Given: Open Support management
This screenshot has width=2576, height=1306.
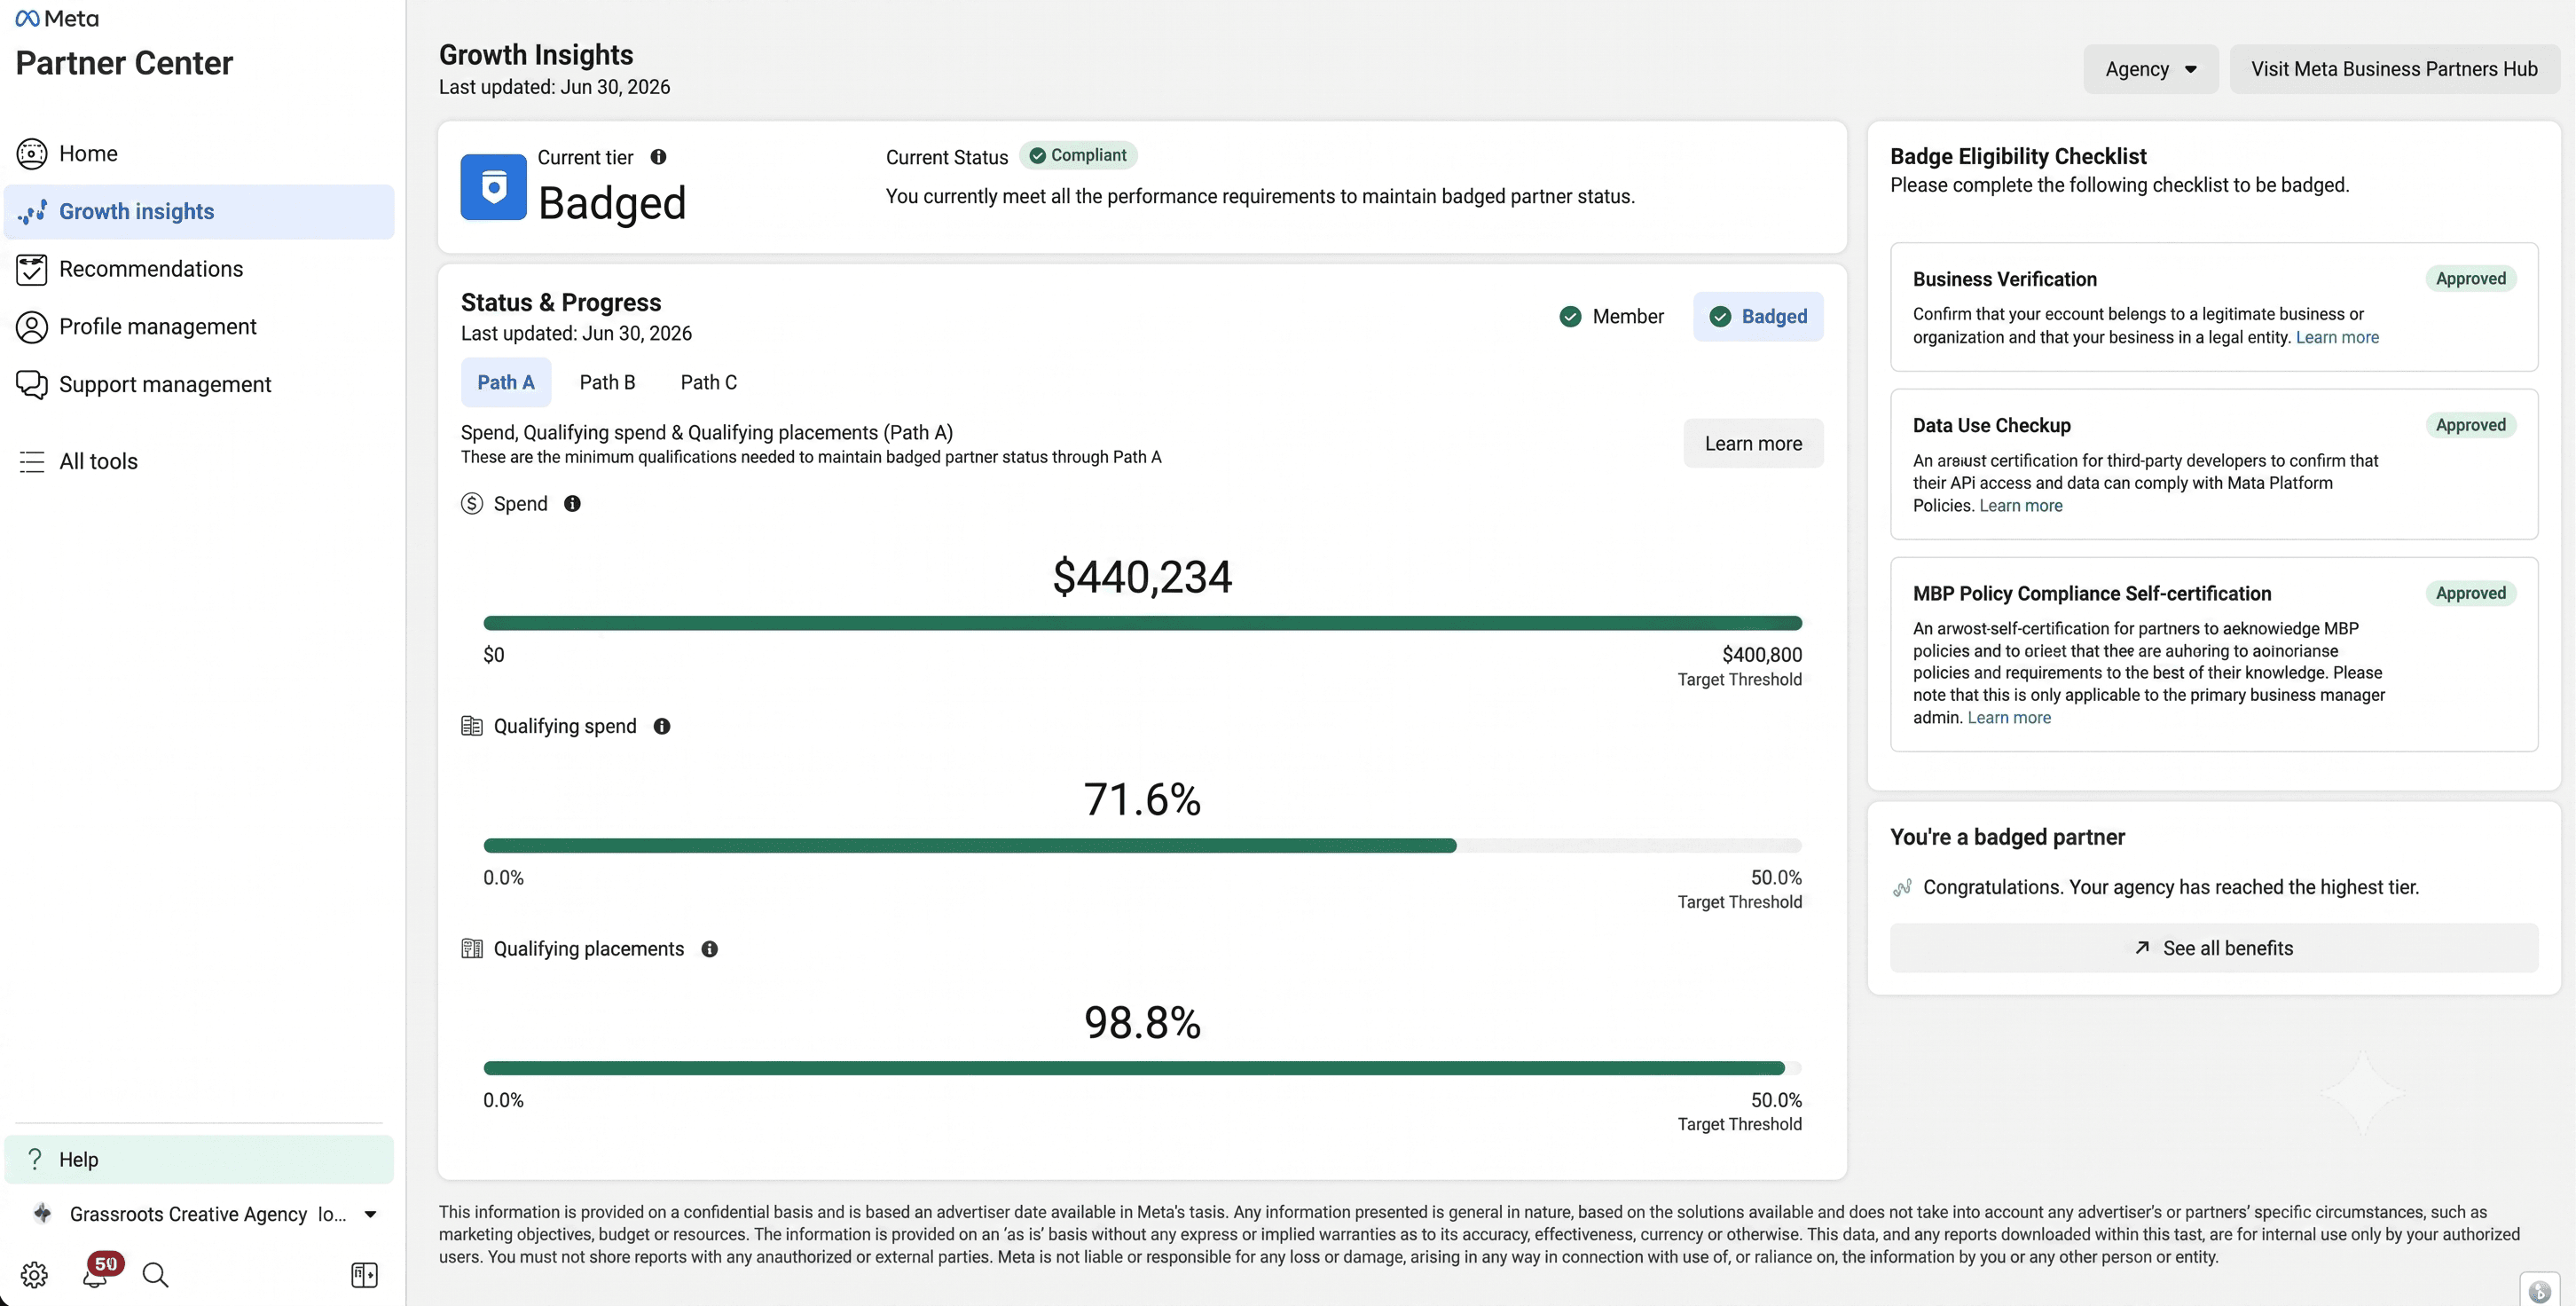Looking at the screenshot, I should [x=199, y=385].
